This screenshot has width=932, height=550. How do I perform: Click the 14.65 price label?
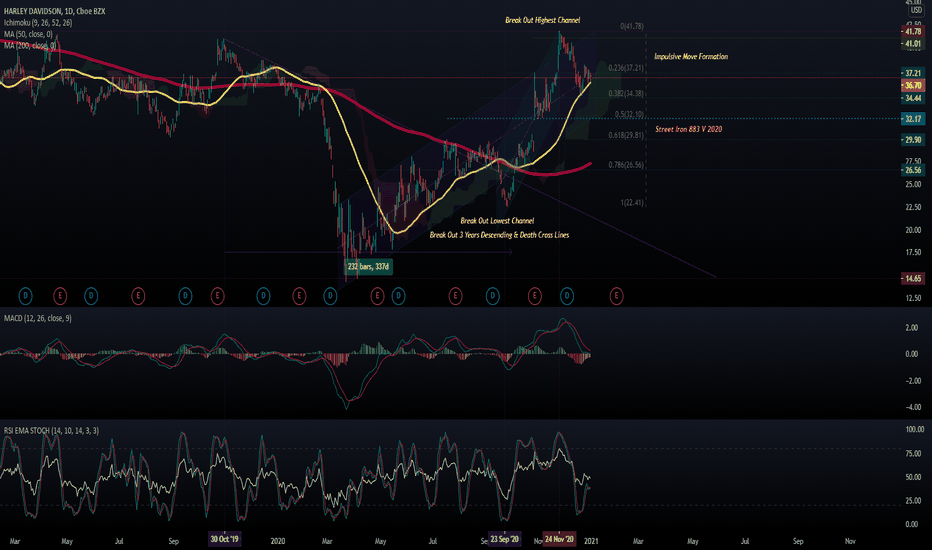[913, 278]
